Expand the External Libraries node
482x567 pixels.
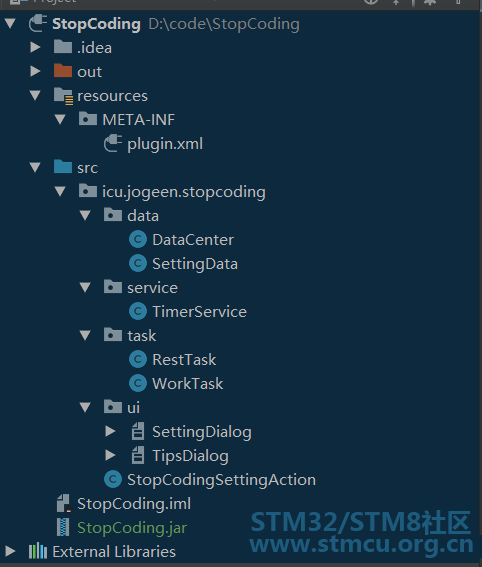click(x=10, y=551)
